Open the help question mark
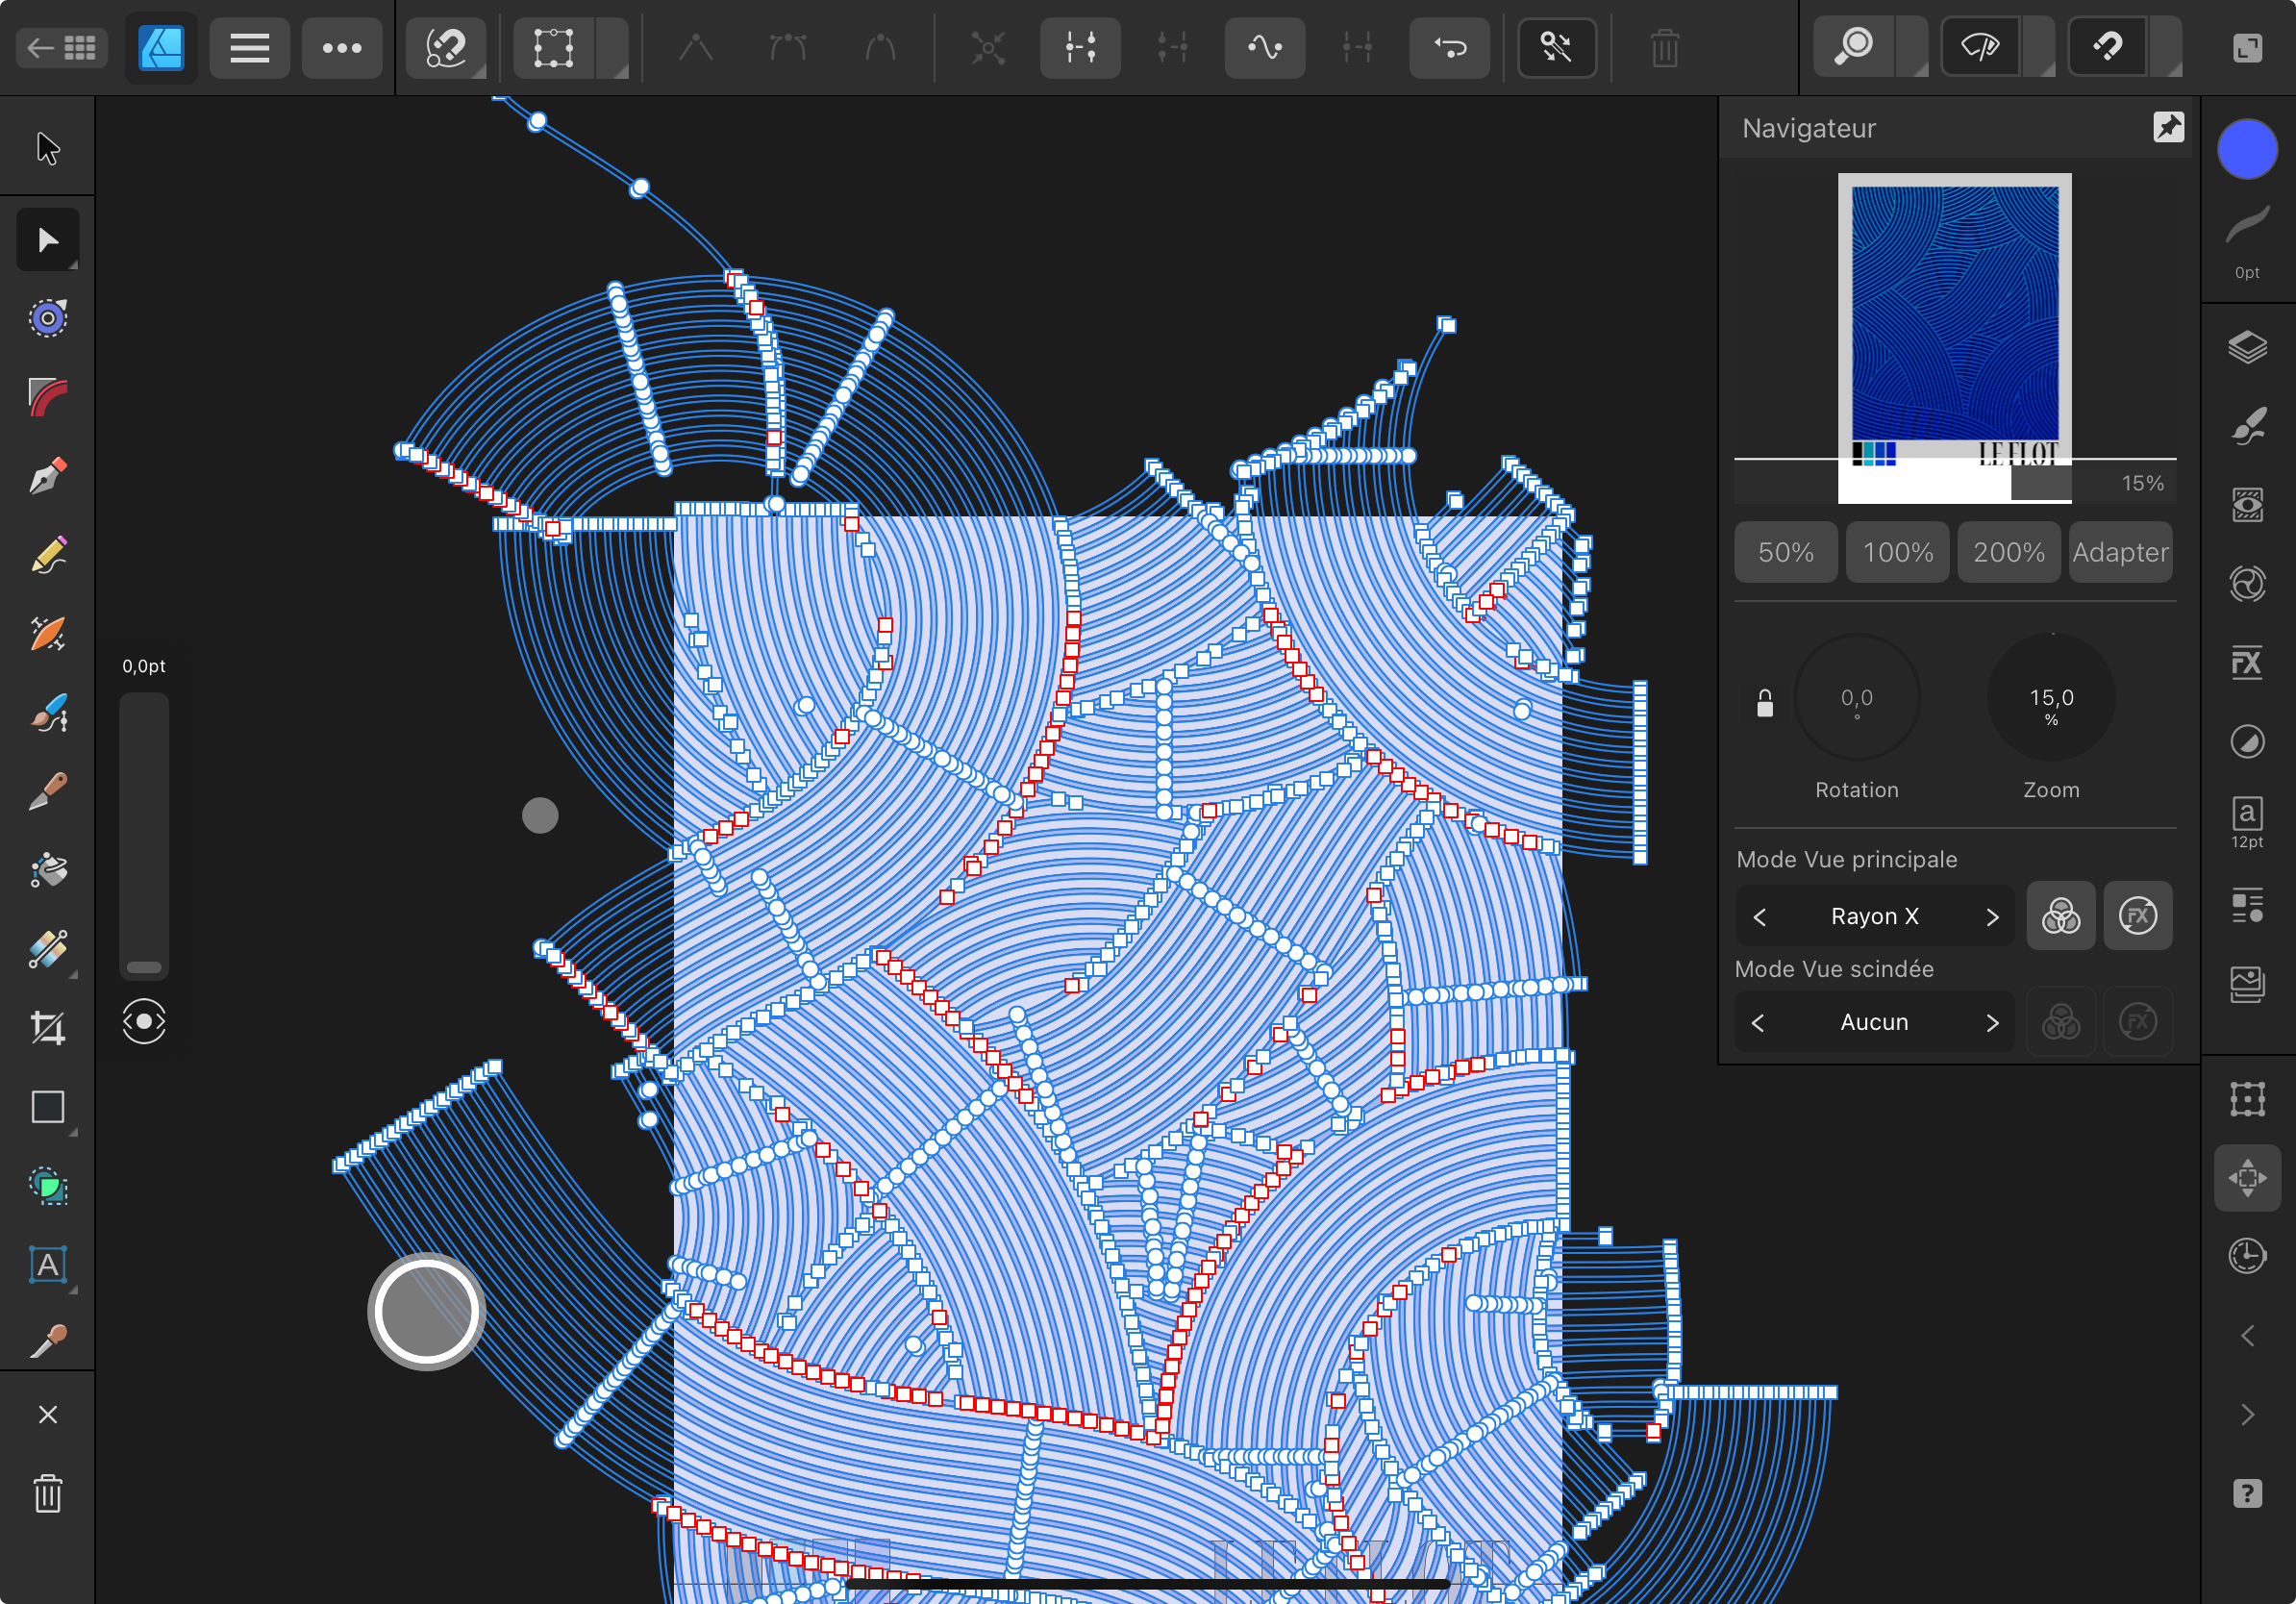Screen dimensions: 2296x1604 coord(2247,1493)
